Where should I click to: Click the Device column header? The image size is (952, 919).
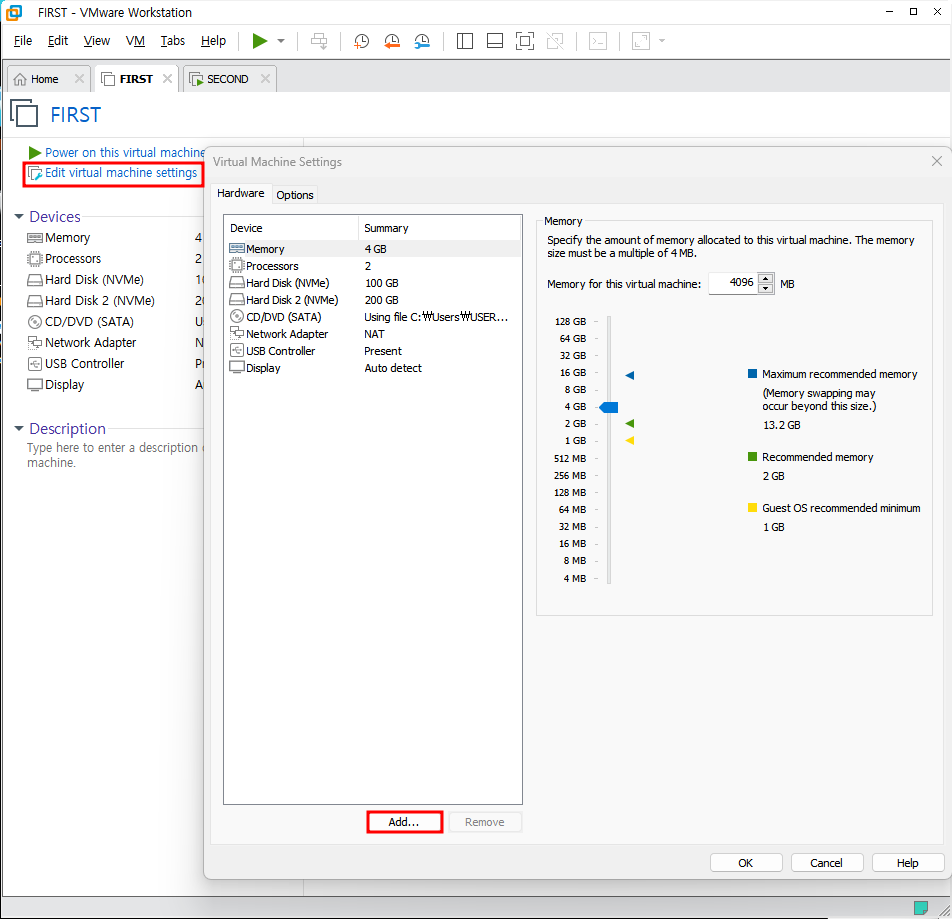[291, 228]
